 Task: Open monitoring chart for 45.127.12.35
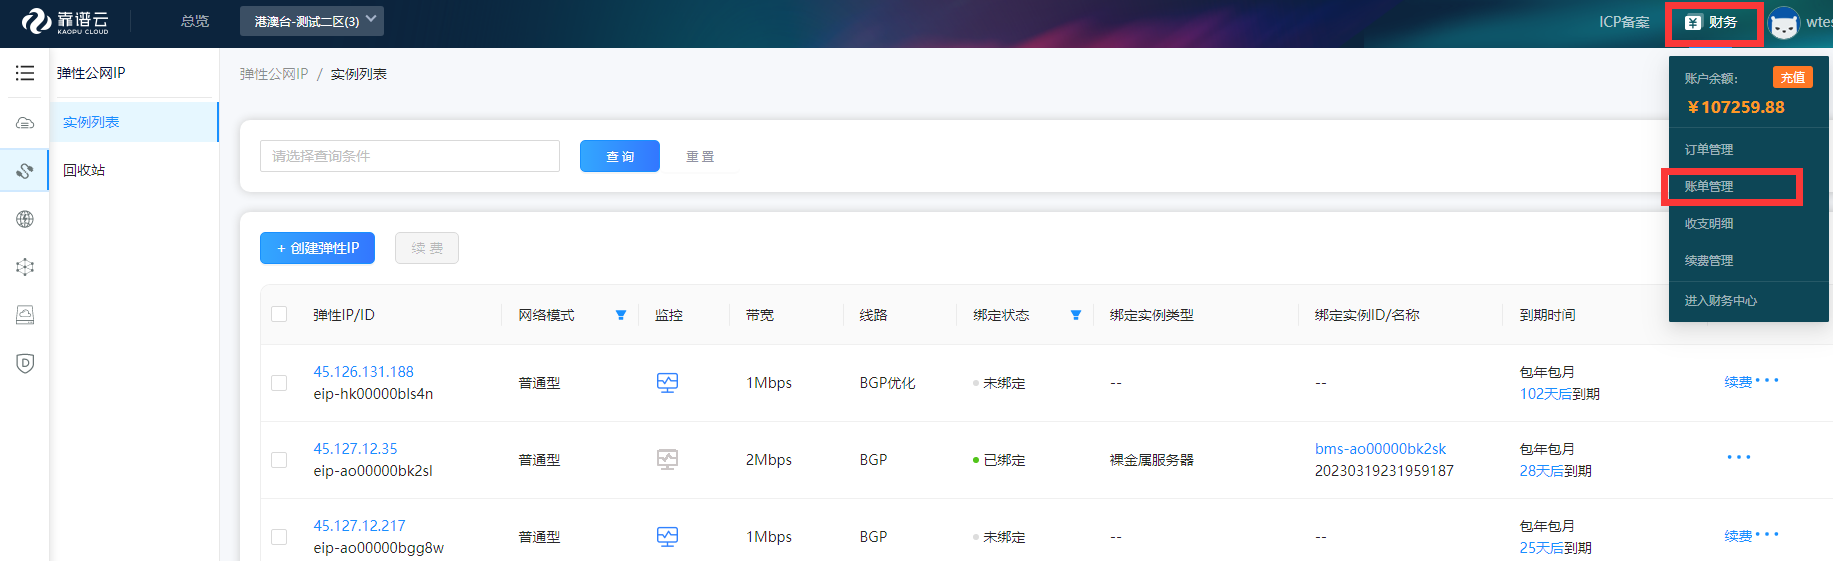(667, 459)
